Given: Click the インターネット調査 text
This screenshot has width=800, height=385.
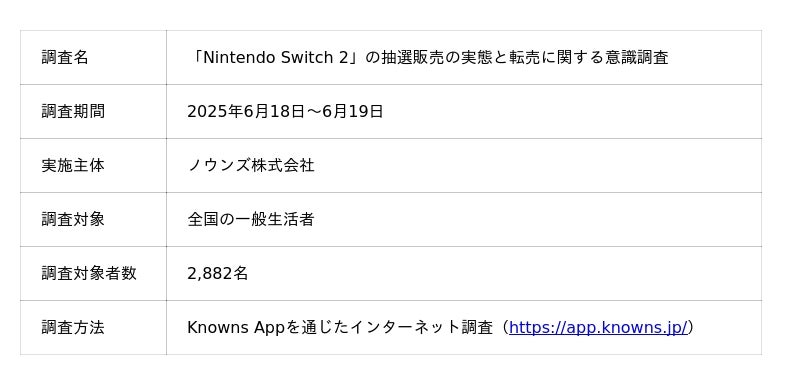Looking at the screenshot, I should (430, 327).
